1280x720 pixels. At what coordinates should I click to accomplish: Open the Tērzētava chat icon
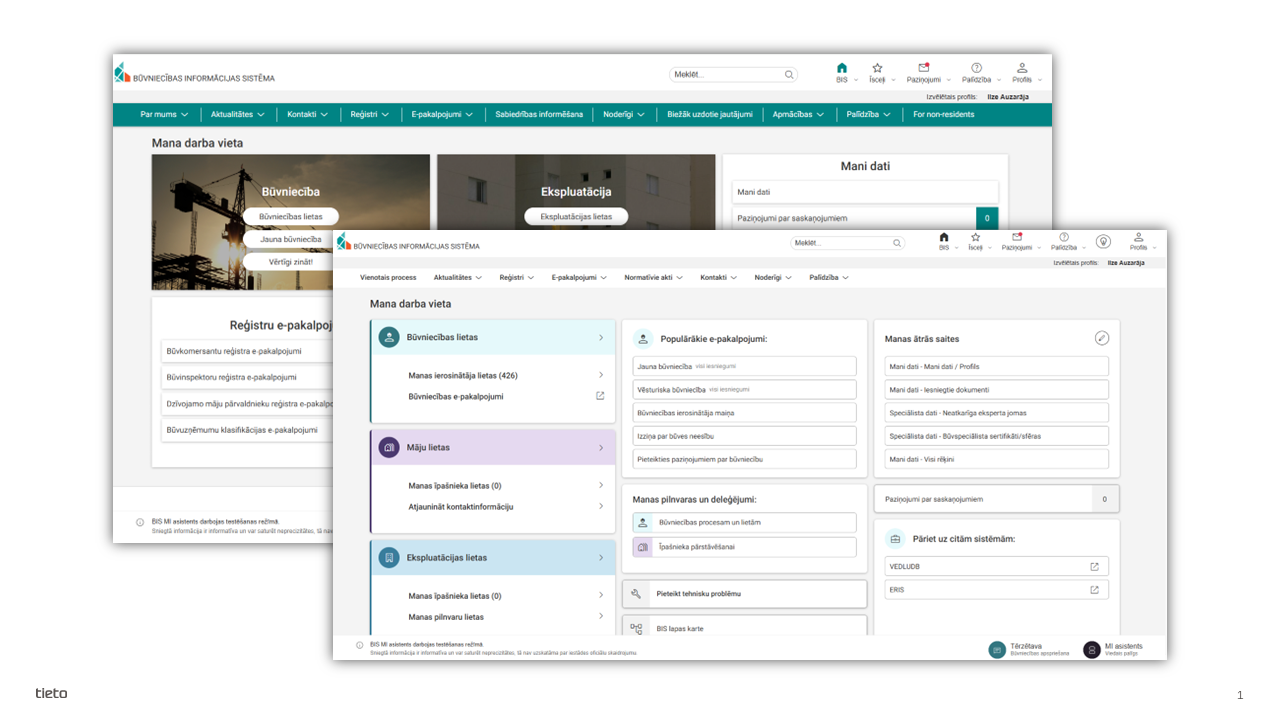(997, 649)
